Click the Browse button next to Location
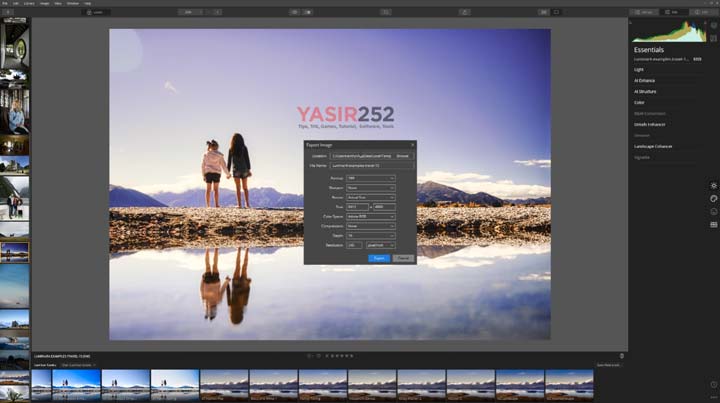 403,156
